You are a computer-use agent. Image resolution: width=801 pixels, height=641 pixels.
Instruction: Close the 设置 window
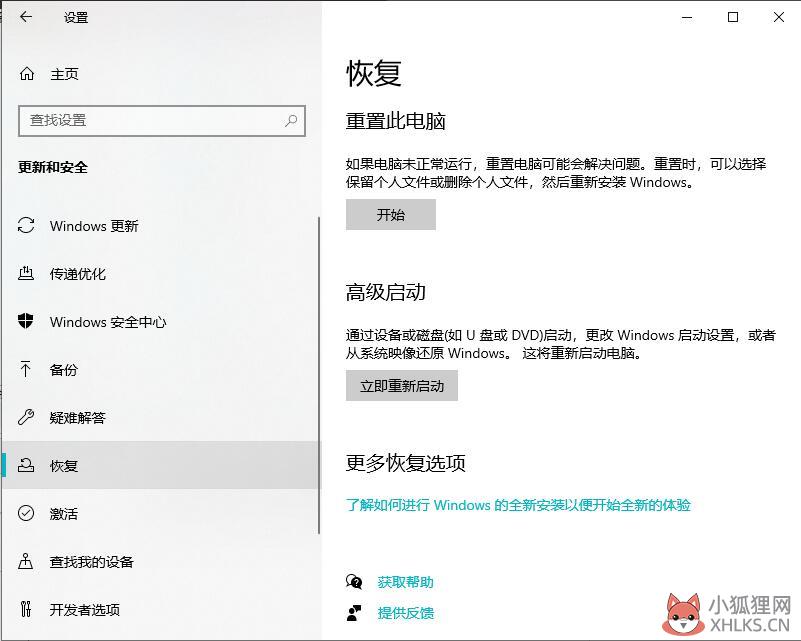pyautogui.click(x=778, y=17)
